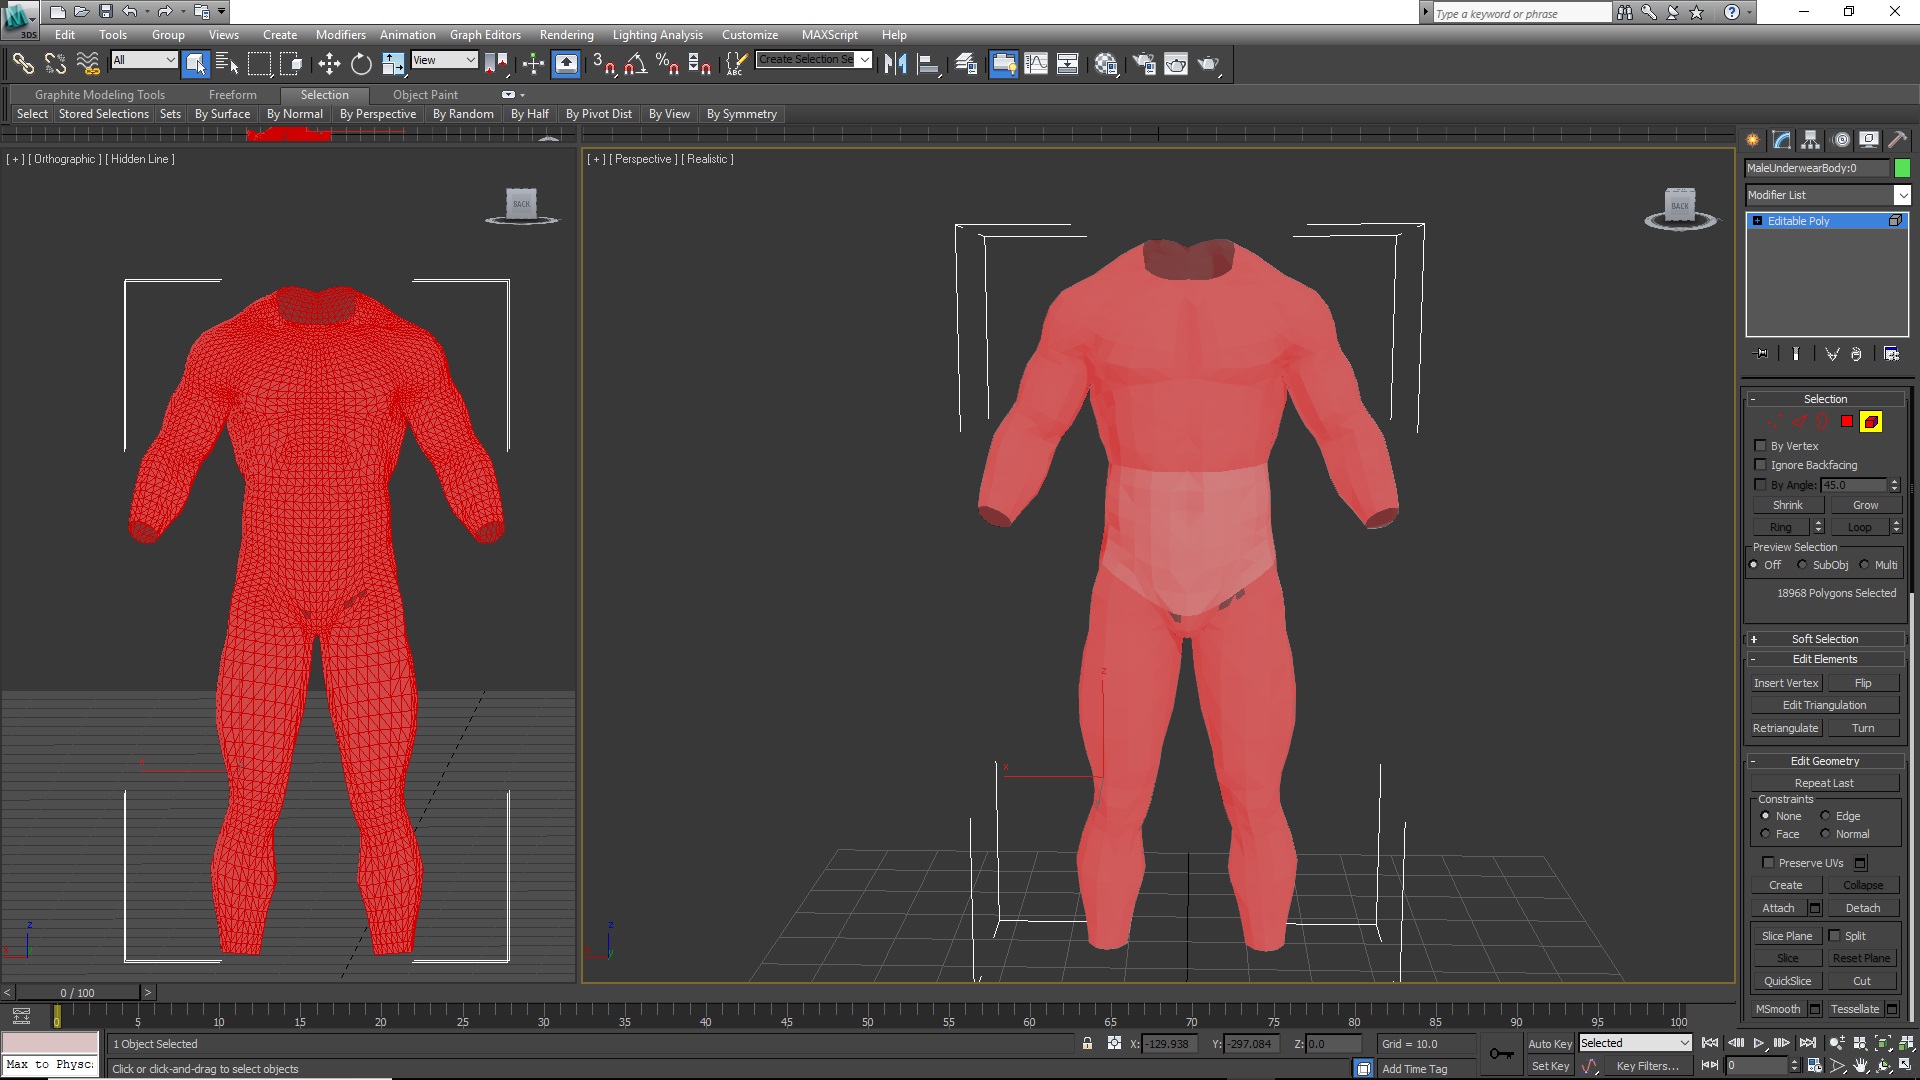Viewport: 1920px width, 1080px height.
Task: Click the Grow selection button
Action: pos(1865,505)
